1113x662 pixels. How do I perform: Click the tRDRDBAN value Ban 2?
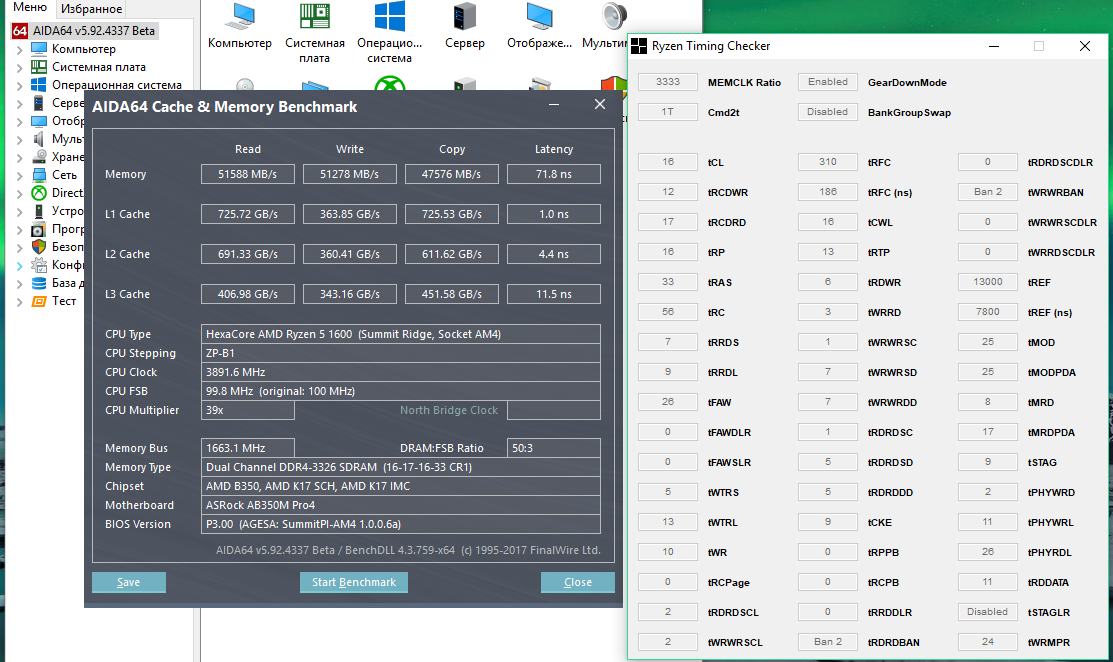coord(828,641)
